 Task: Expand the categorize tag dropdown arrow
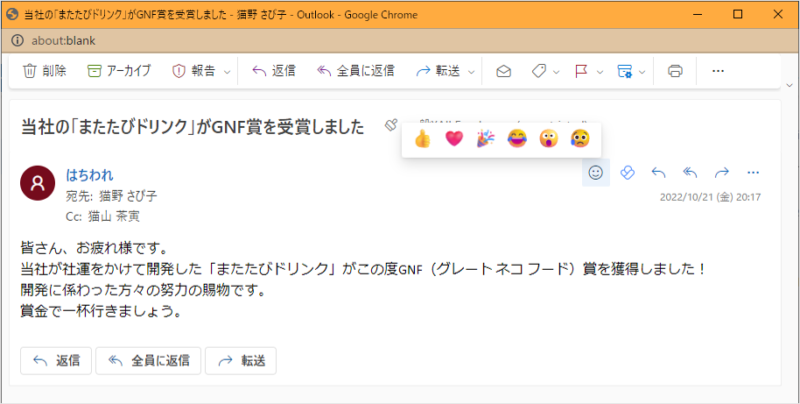(555, 71)
